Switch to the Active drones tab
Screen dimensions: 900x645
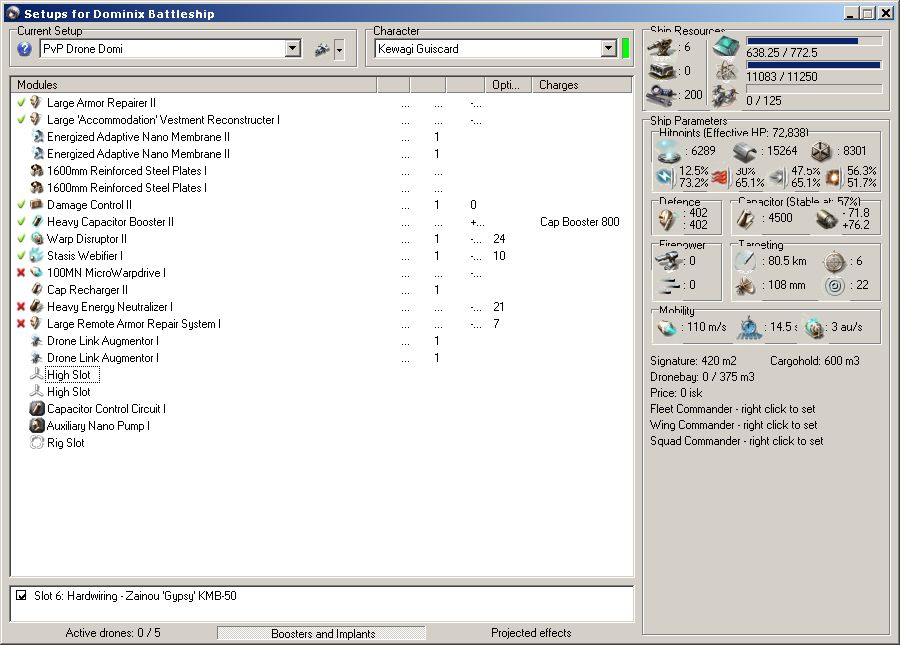pyautogui.click(x=113, y=633)
